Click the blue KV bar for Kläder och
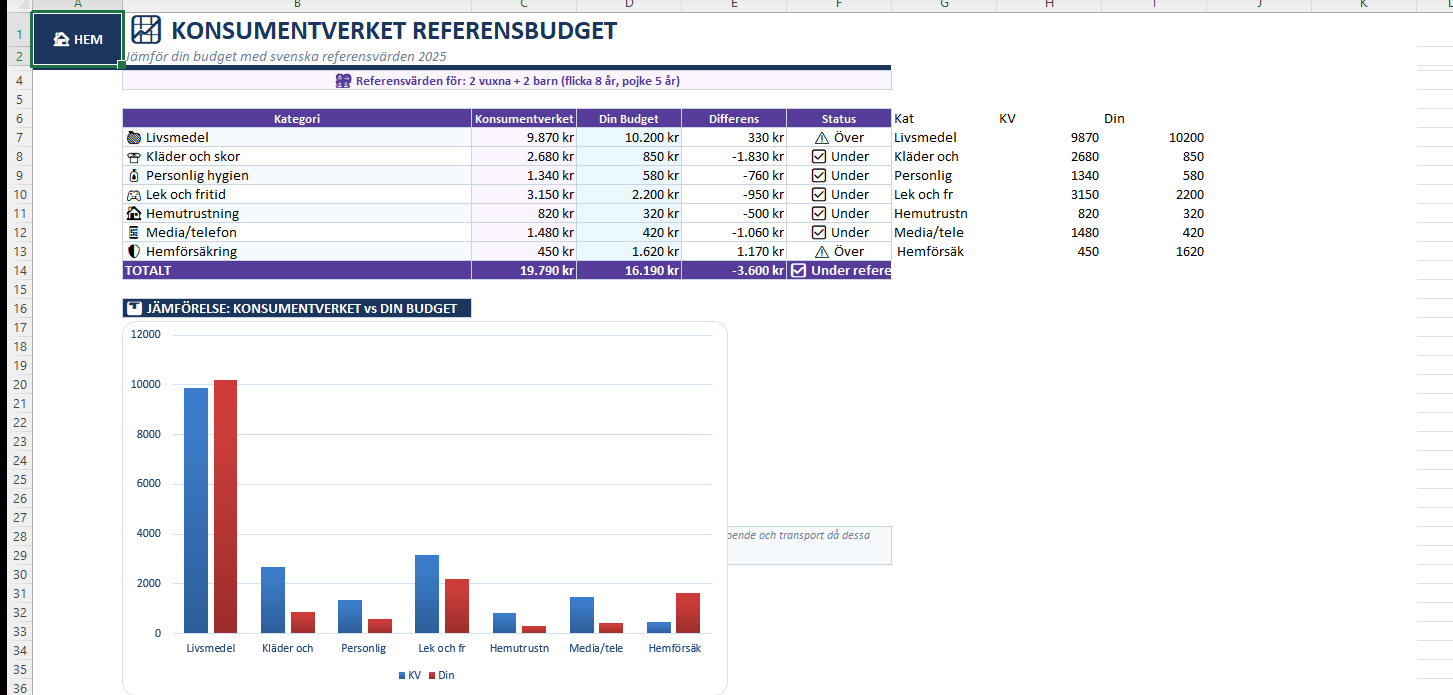1453x695 pixels. click(x=273, y=600)
